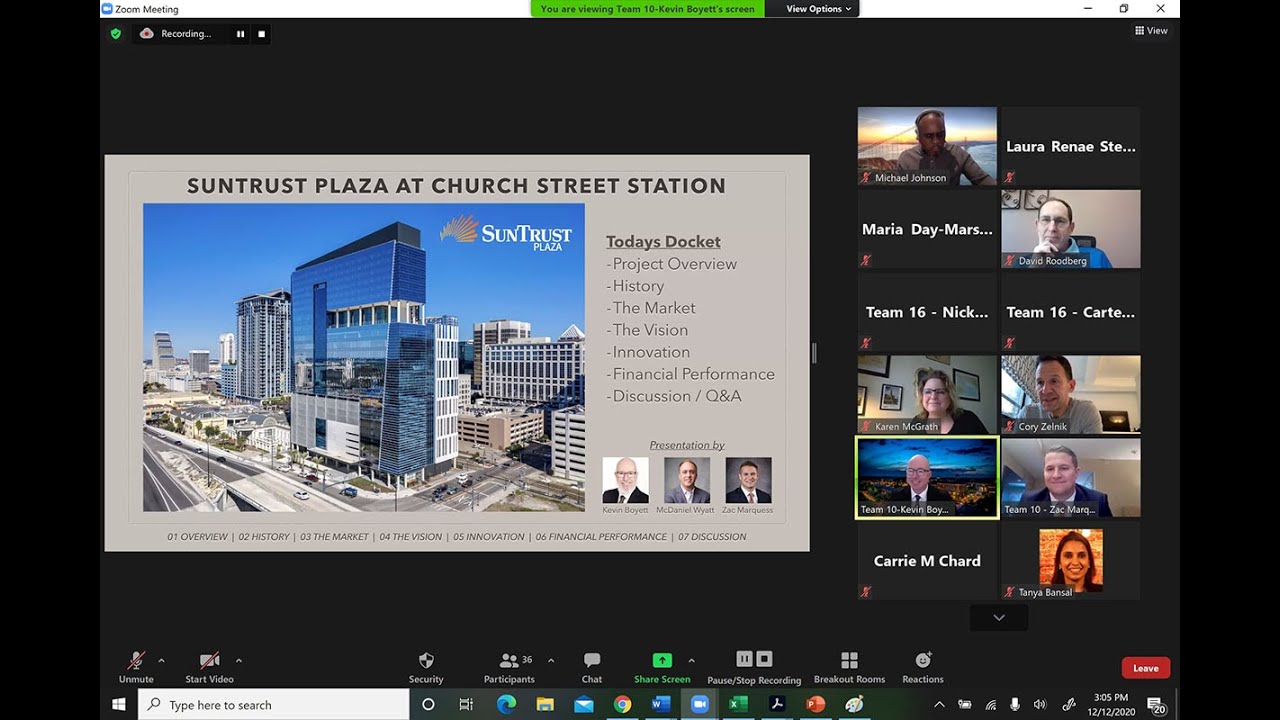Expand video options arrow beside Start Video
1280x720 pixels.
click(238, 661)
